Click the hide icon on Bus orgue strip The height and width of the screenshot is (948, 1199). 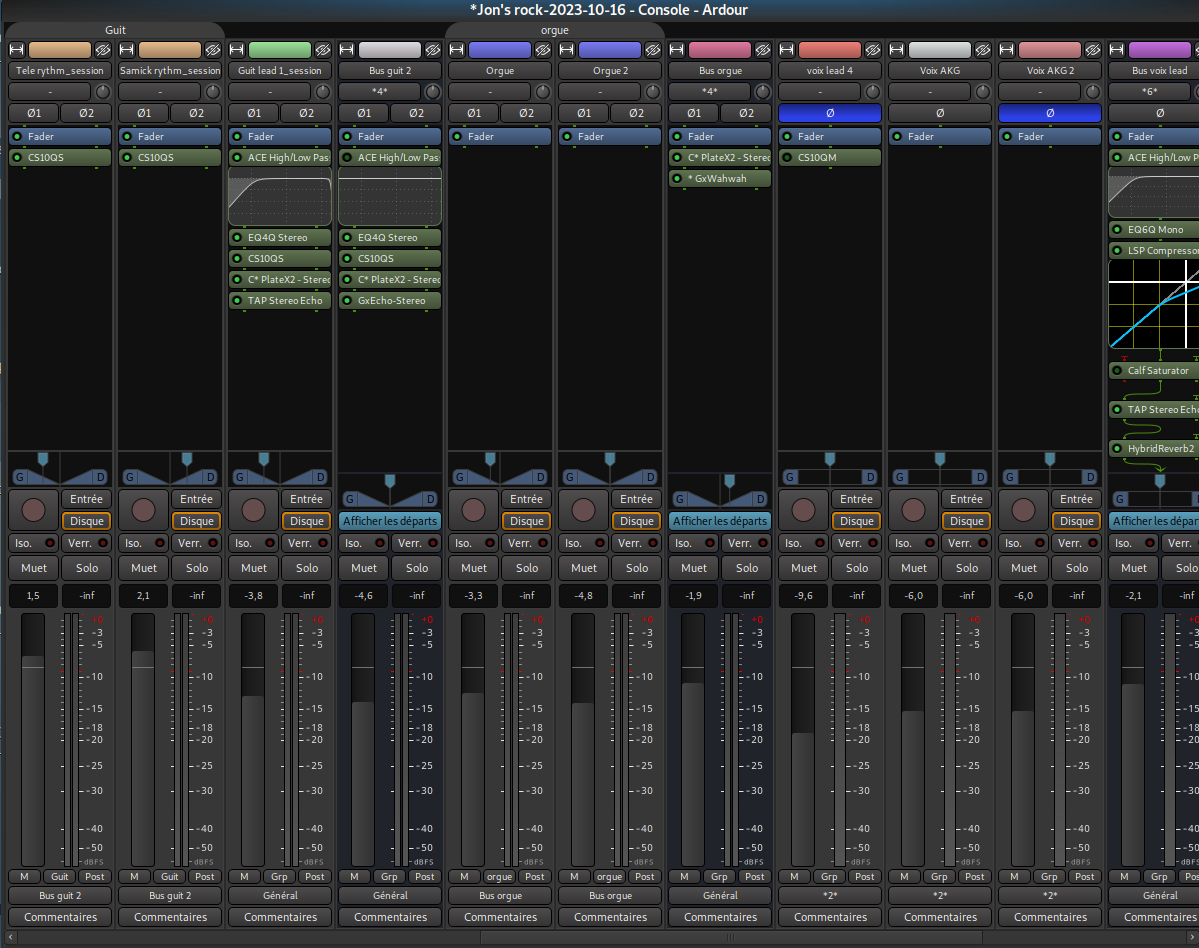762,49
